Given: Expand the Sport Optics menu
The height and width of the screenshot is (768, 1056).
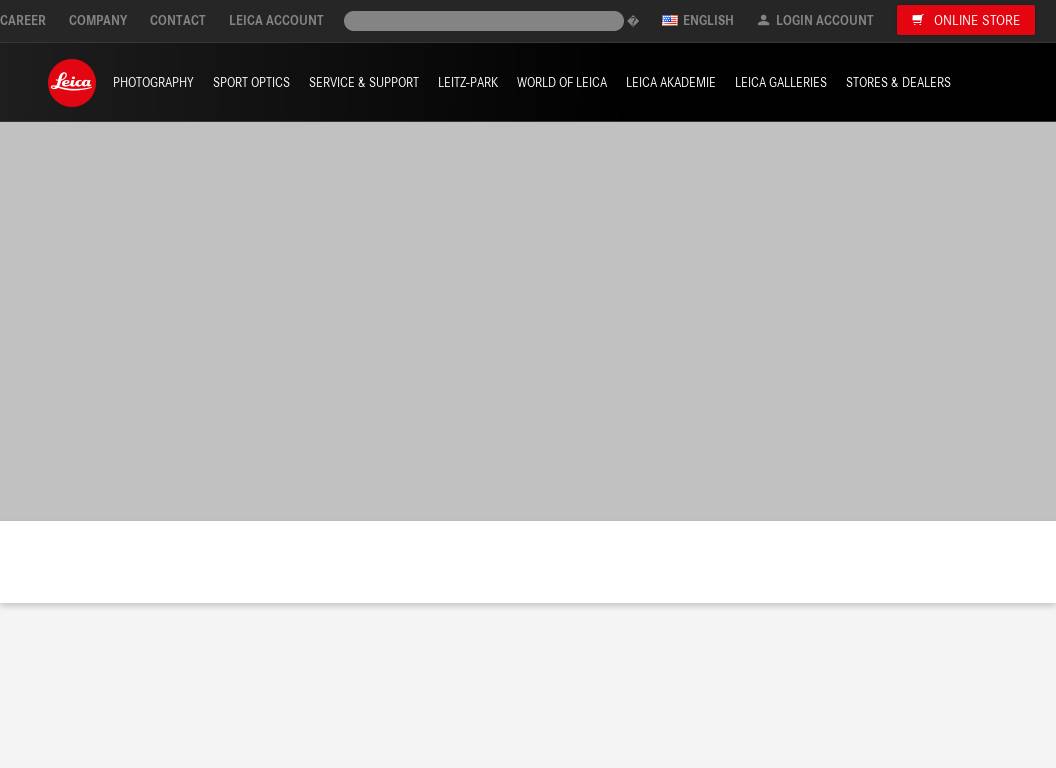Looking at the screenshot, I should click(251, 83).
